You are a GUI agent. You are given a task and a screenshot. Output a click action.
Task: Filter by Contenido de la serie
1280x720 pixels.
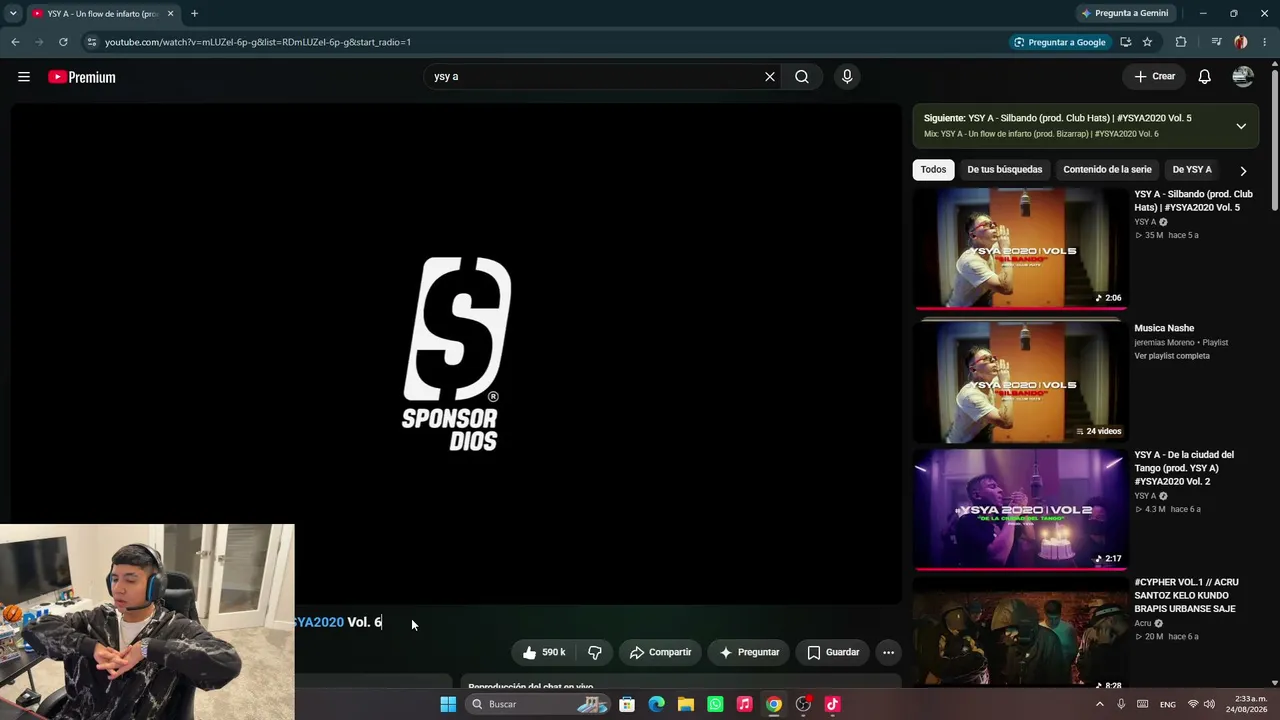point(1107,170)
